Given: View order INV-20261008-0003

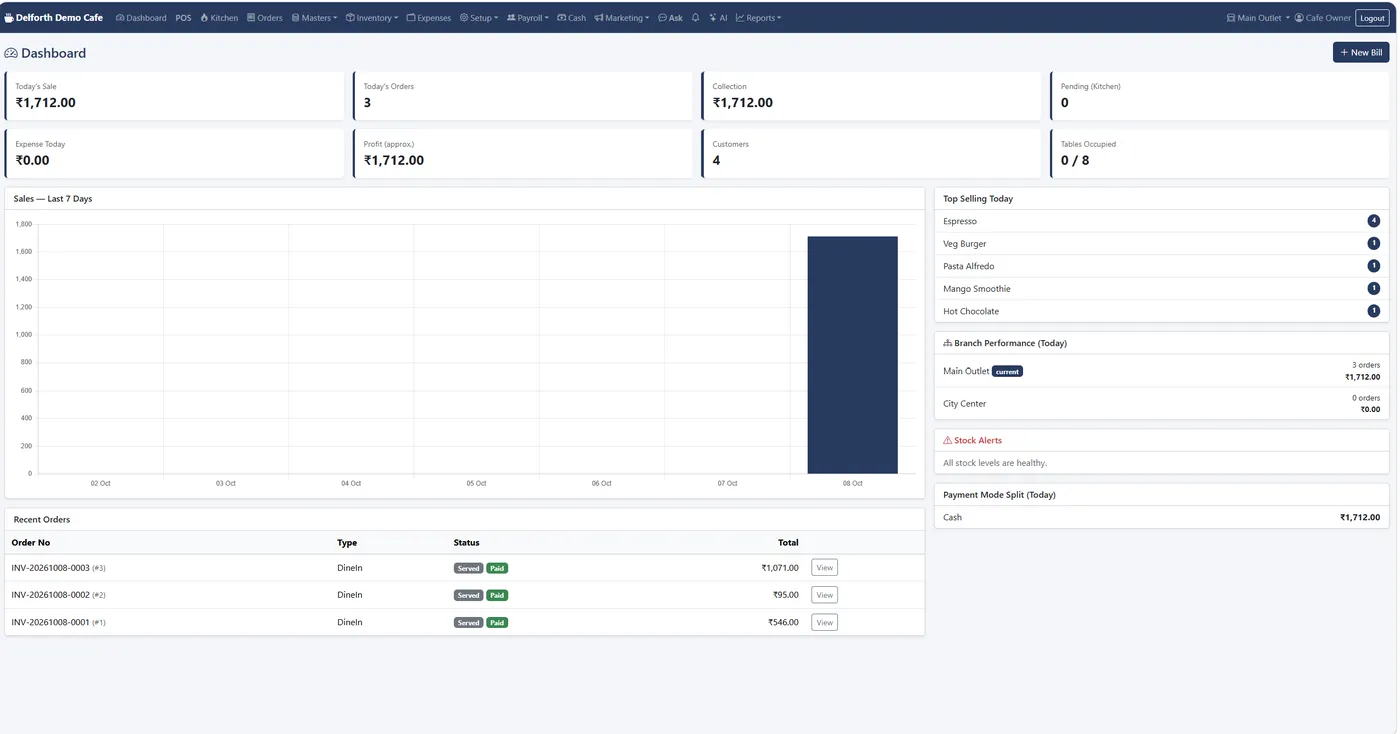Looking at the screenshot, I should pos(824,568).
